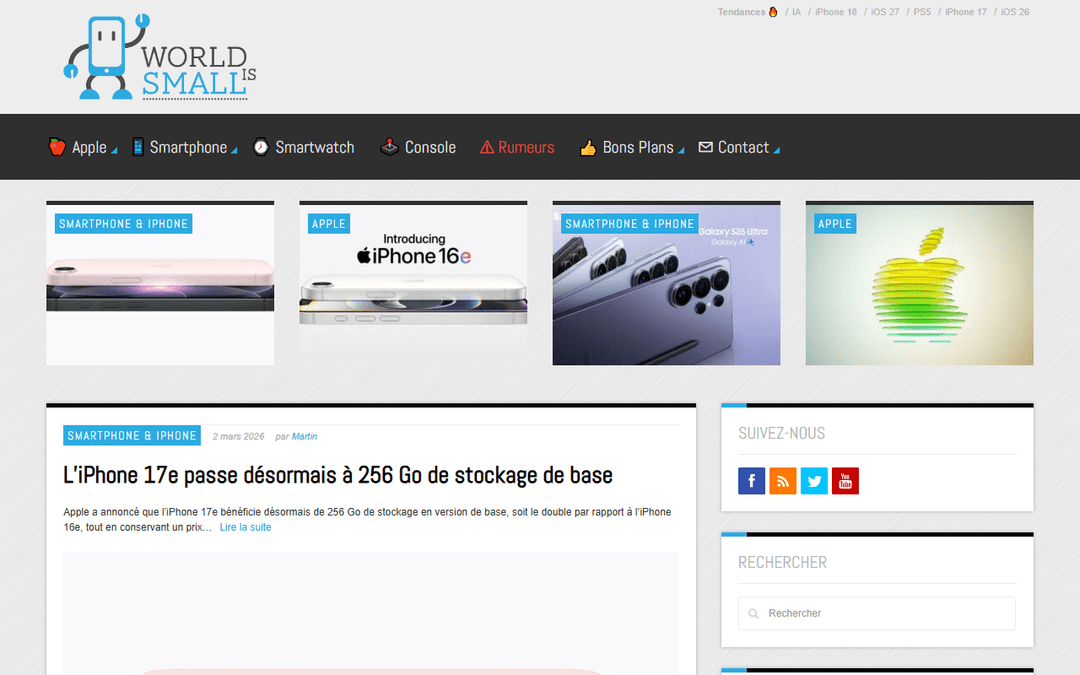
Task: Follow the iPhone 18 trending link
Action: (835, 12)
